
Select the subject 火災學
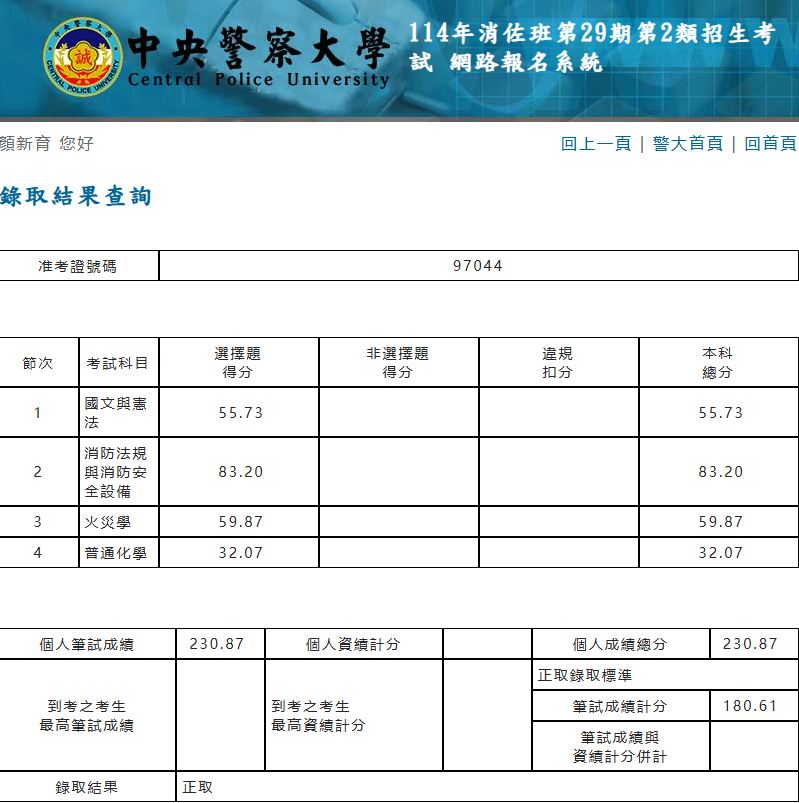[108, 522]
